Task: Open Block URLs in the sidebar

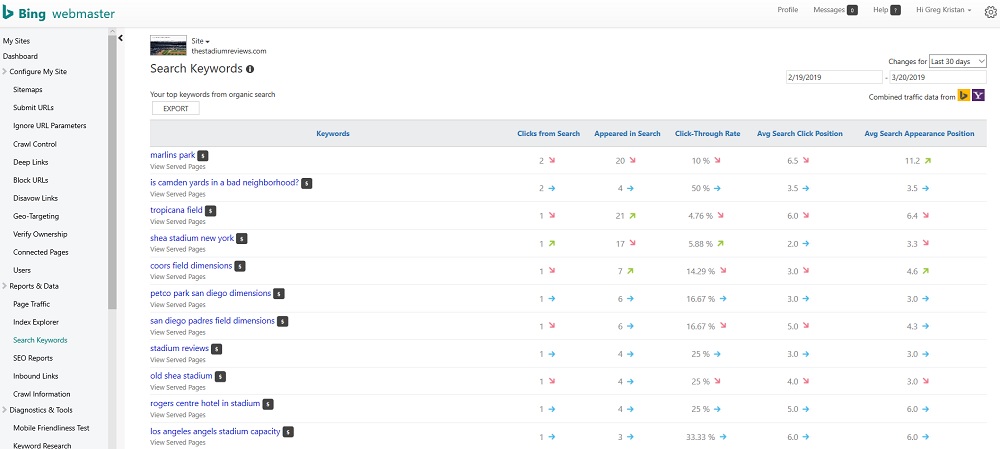Action: pos(31,180)
